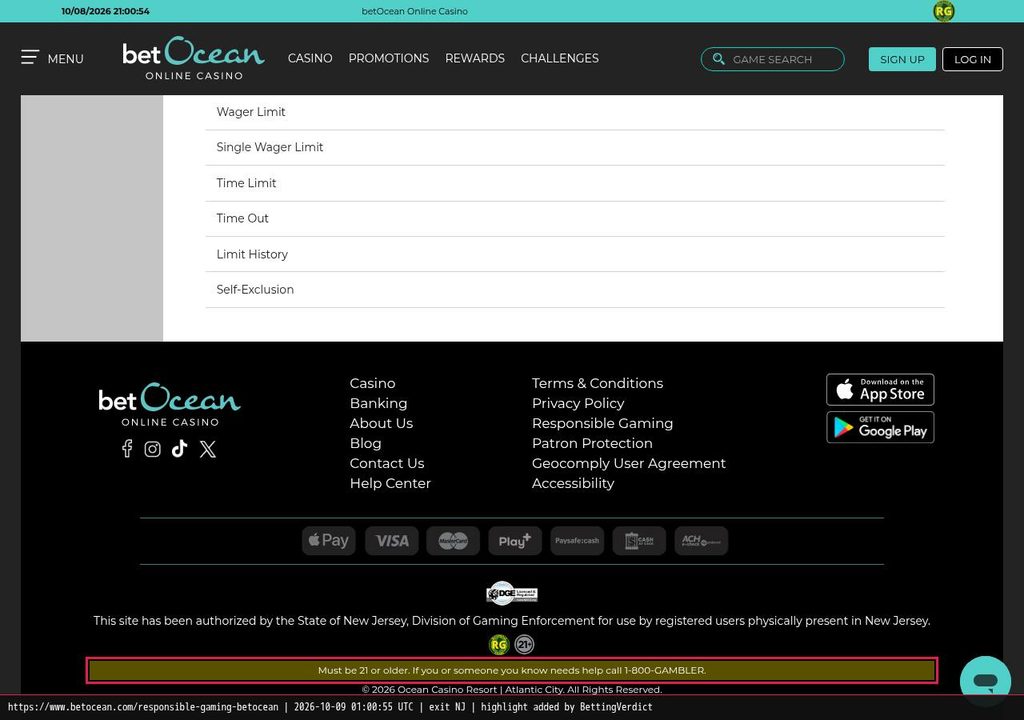1024x720 pixels.
Task: Expand the Time Out row
Action: [575, 219]
